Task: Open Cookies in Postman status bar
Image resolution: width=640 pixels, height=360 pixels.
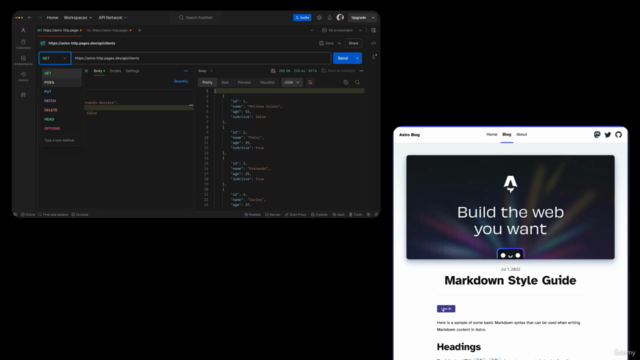Action: [319, 215]
